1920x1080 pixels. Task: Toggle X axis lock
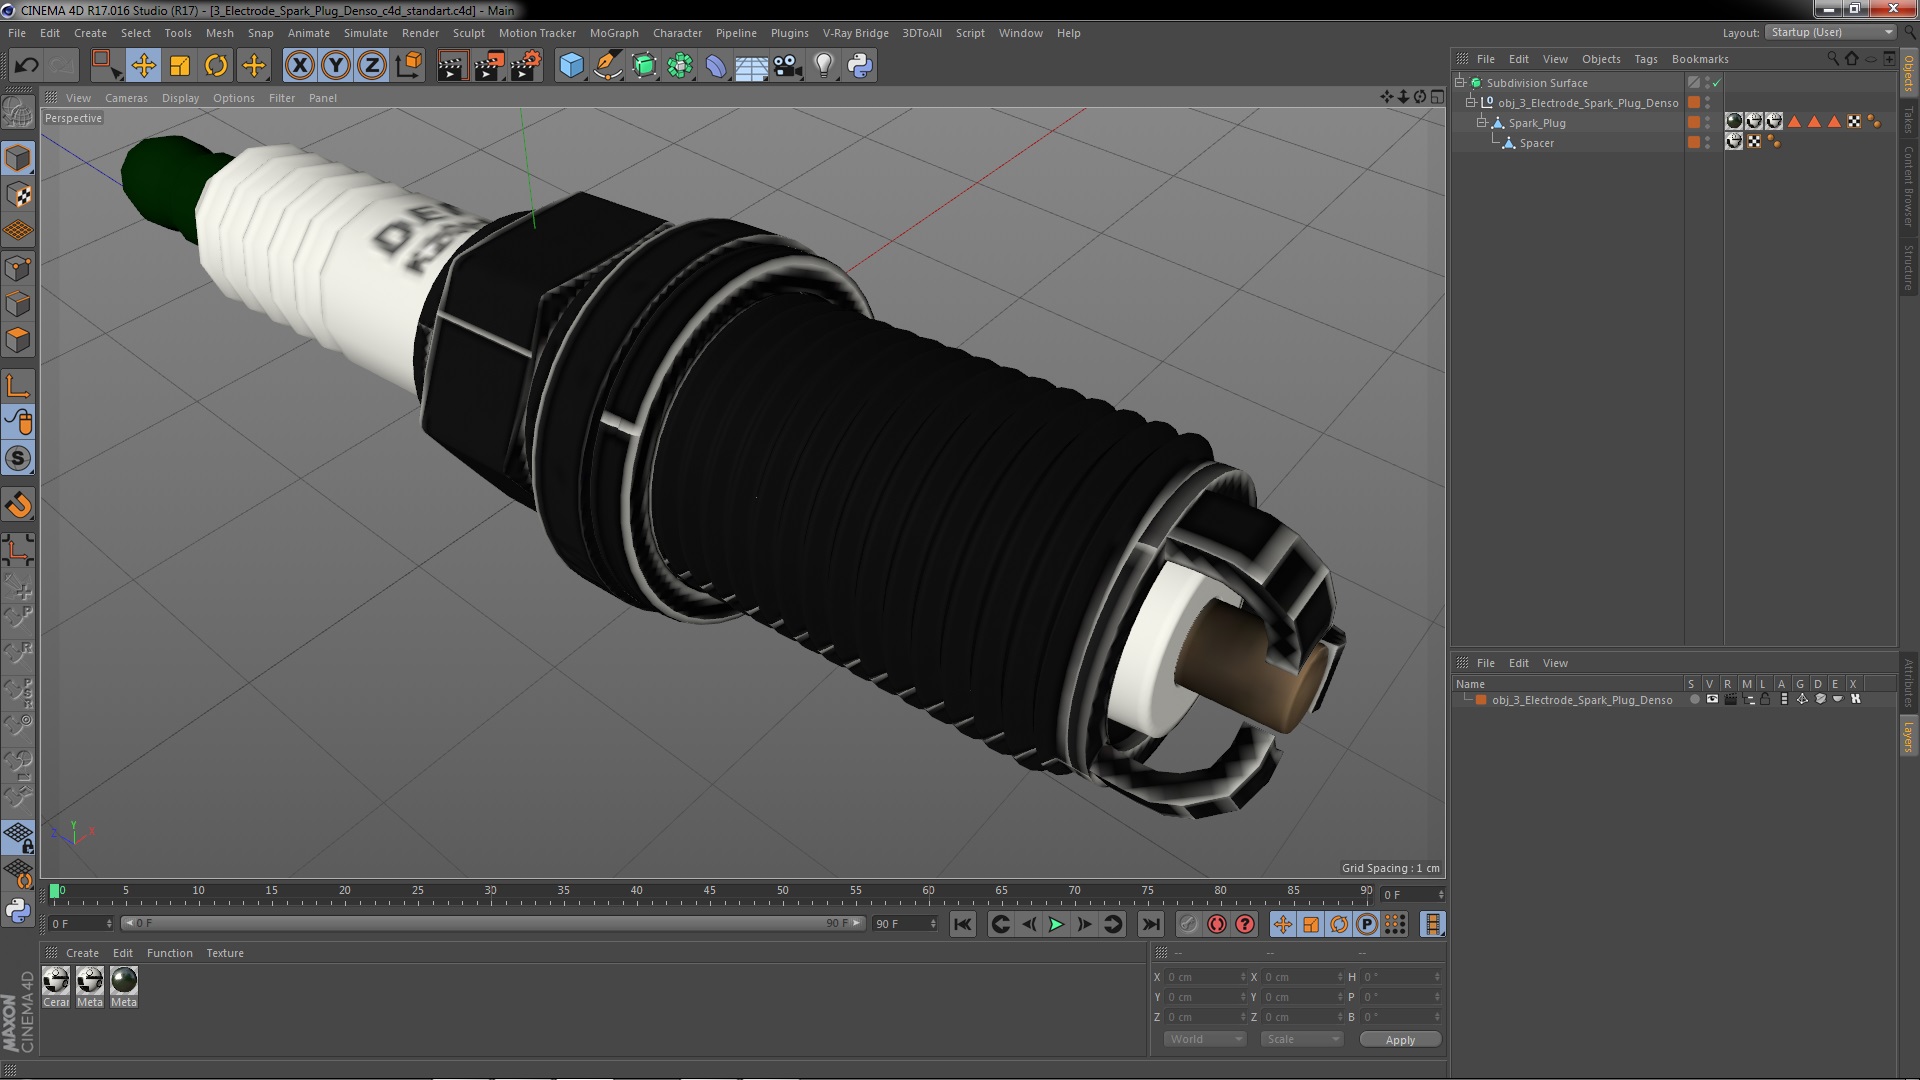coord(300,66)
